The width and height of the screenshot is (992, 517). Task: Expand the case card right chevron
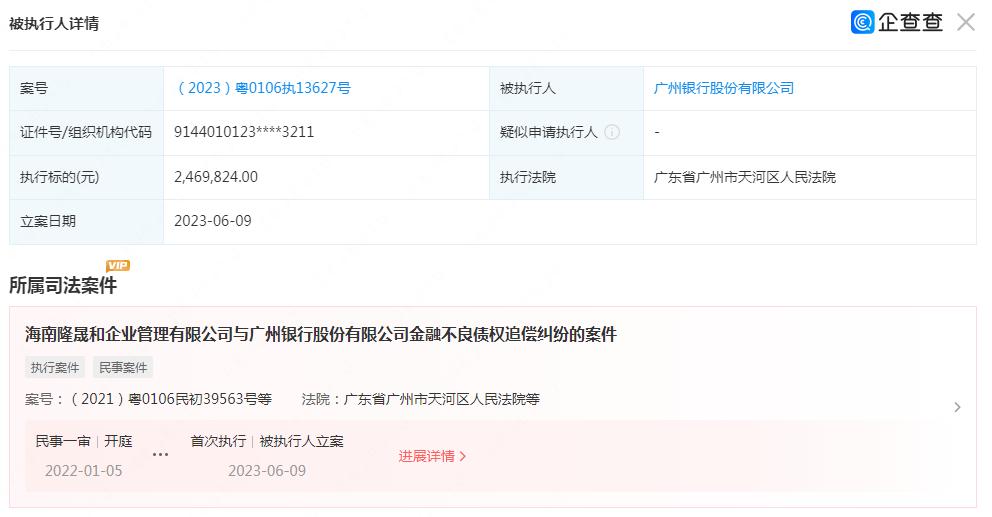(957, 408)
